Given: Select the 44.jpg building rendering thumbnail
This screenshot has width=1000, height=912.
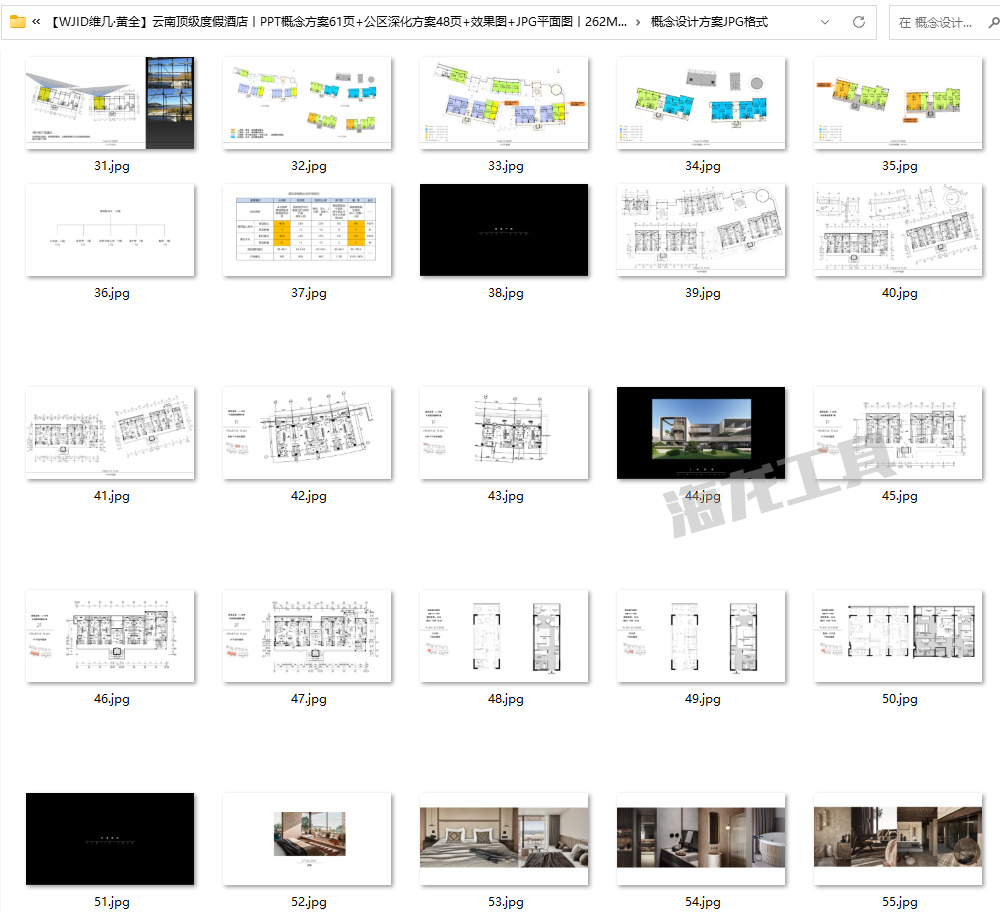Looking at the screenshot, I should pos(702,433).
